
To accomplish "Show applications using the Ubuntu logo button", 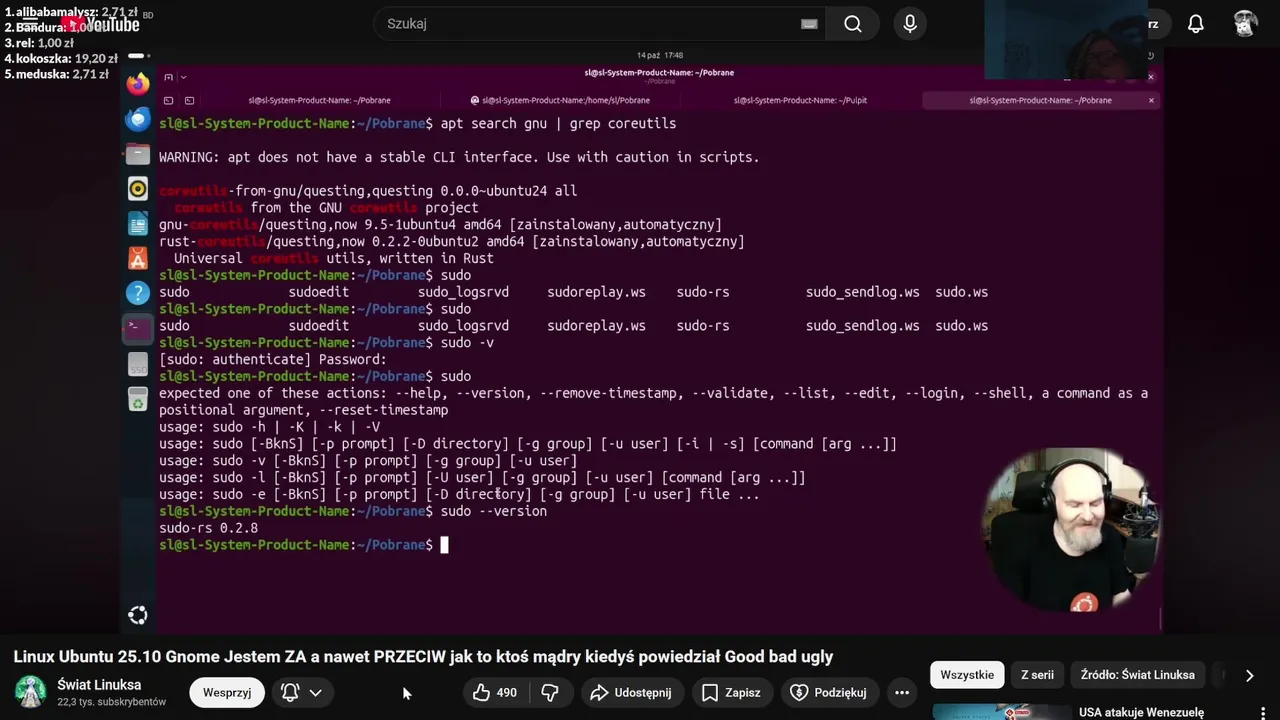I will point(138,615).
